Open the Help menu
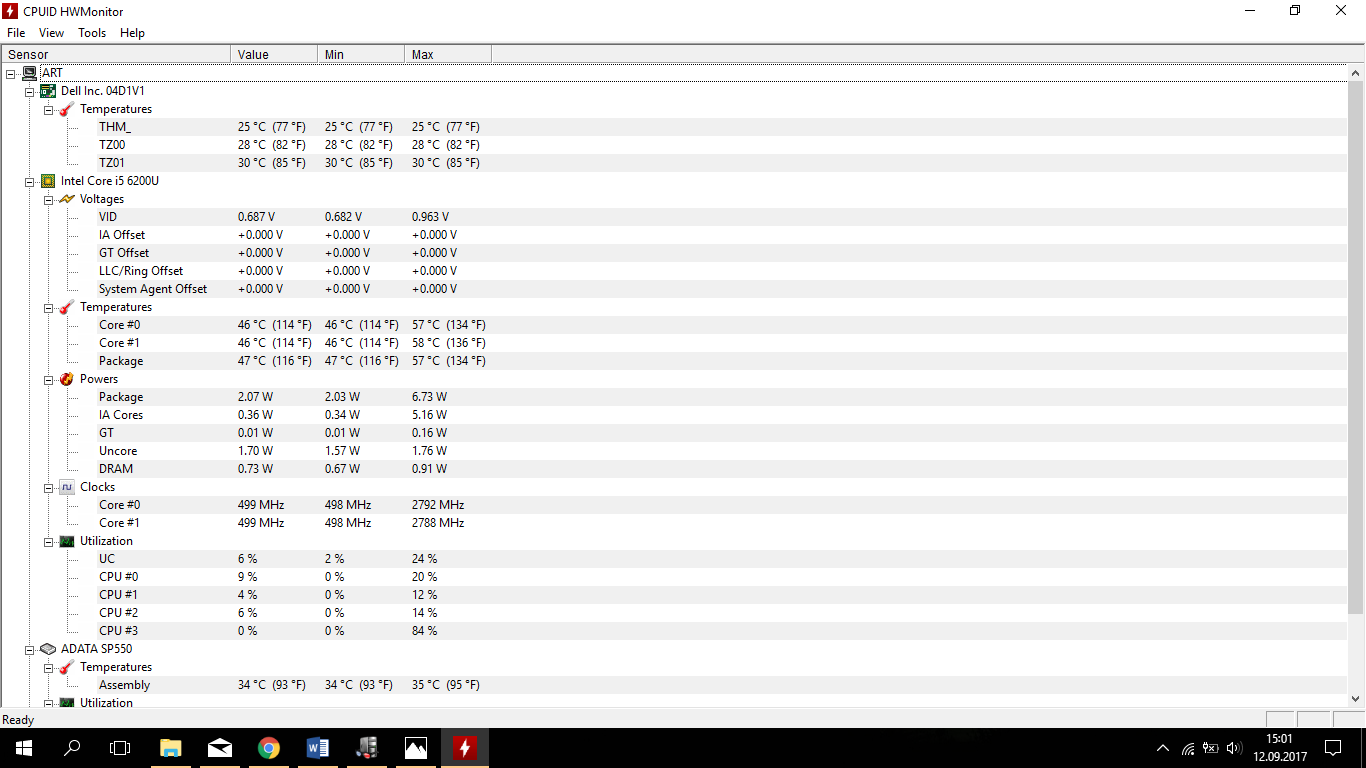 (132, 33)
